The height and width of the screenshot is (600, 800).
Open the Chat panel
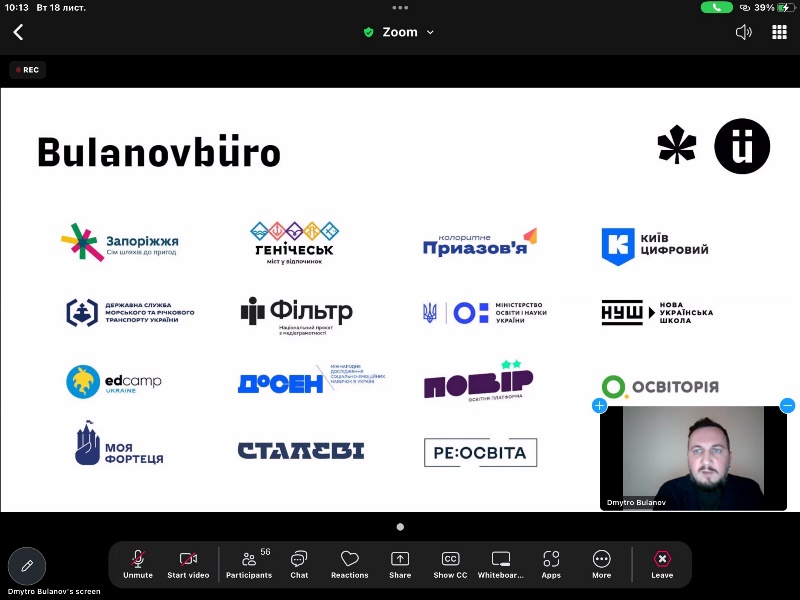299,564
